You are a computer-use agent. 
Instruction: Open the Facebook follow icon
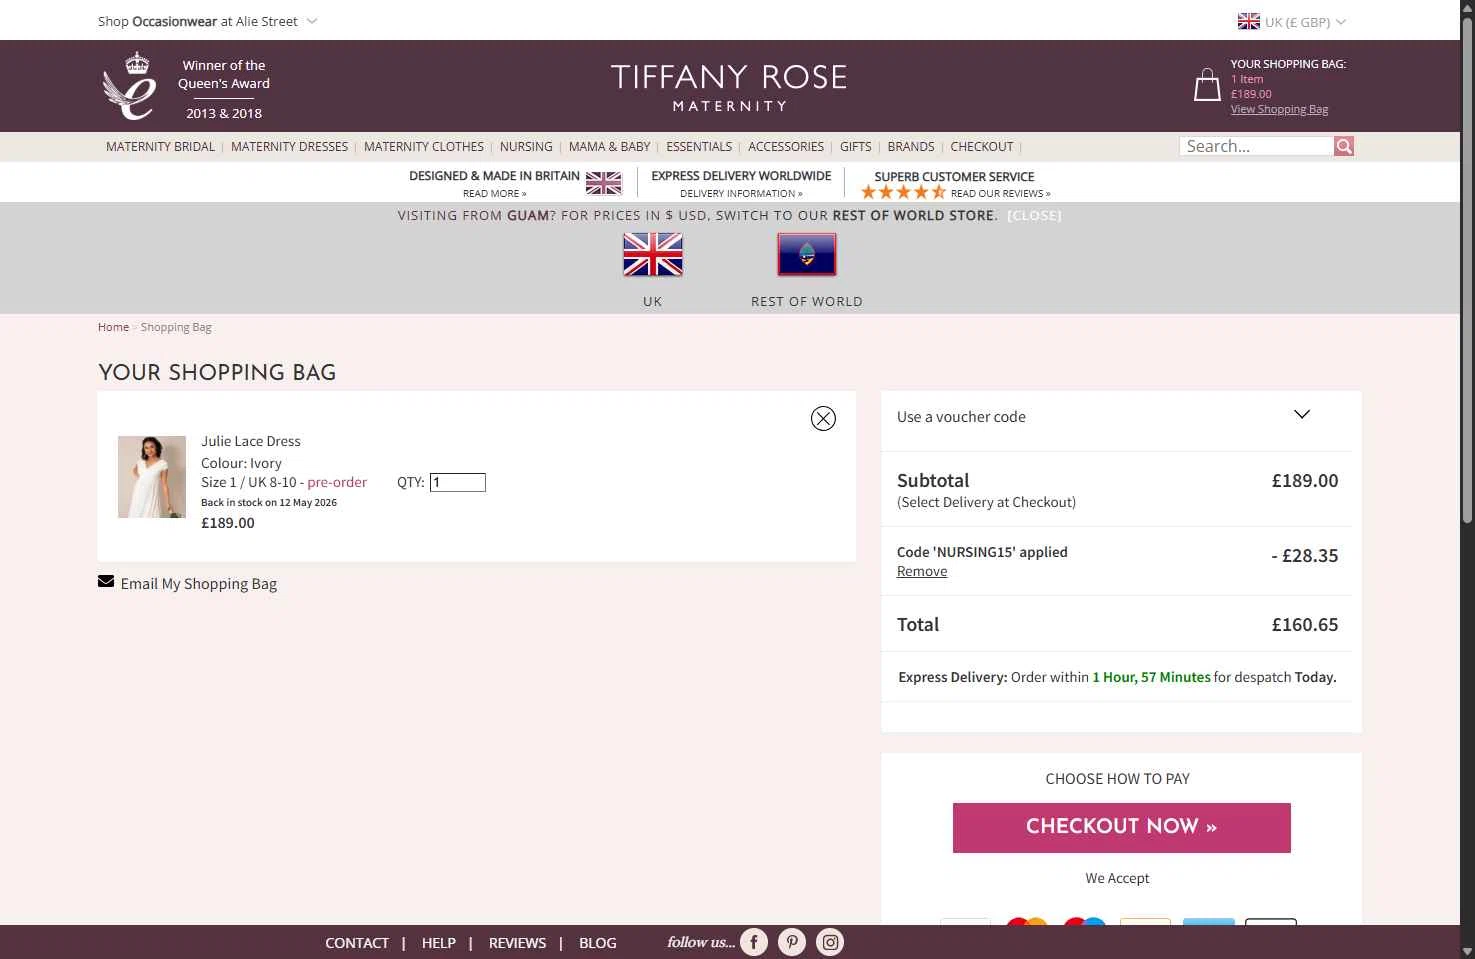click(x=754, y=942)
